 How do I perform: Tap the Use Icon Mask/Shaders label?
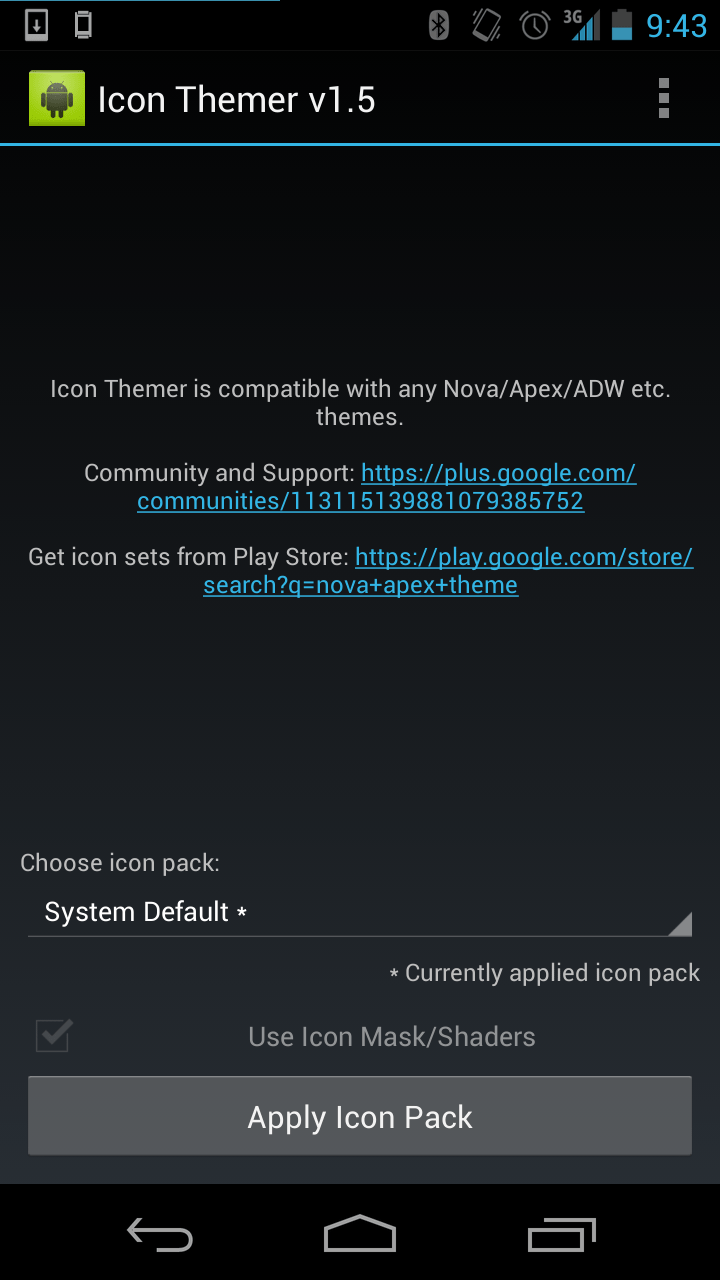click(392, 1037)
